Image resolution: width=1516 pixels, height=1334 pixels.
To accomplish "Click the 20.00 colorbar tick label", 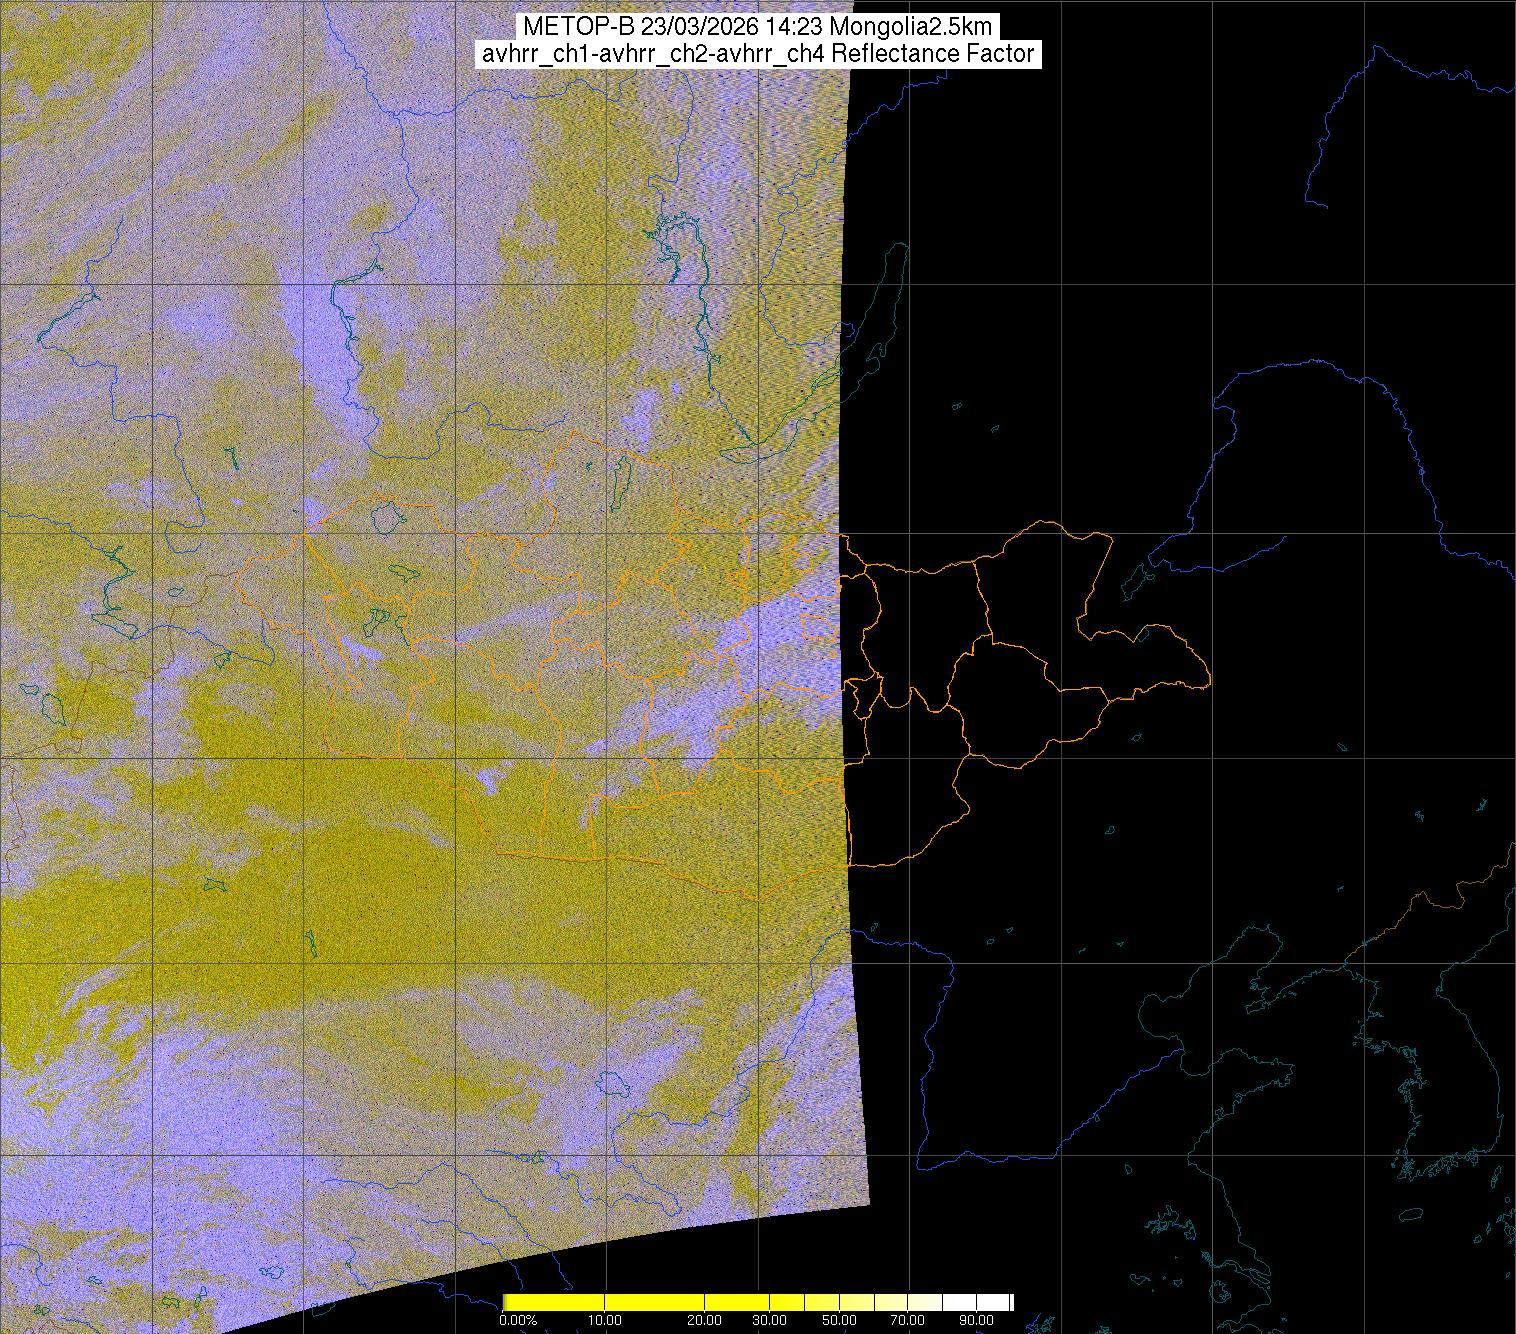I will pos(705,1321).
